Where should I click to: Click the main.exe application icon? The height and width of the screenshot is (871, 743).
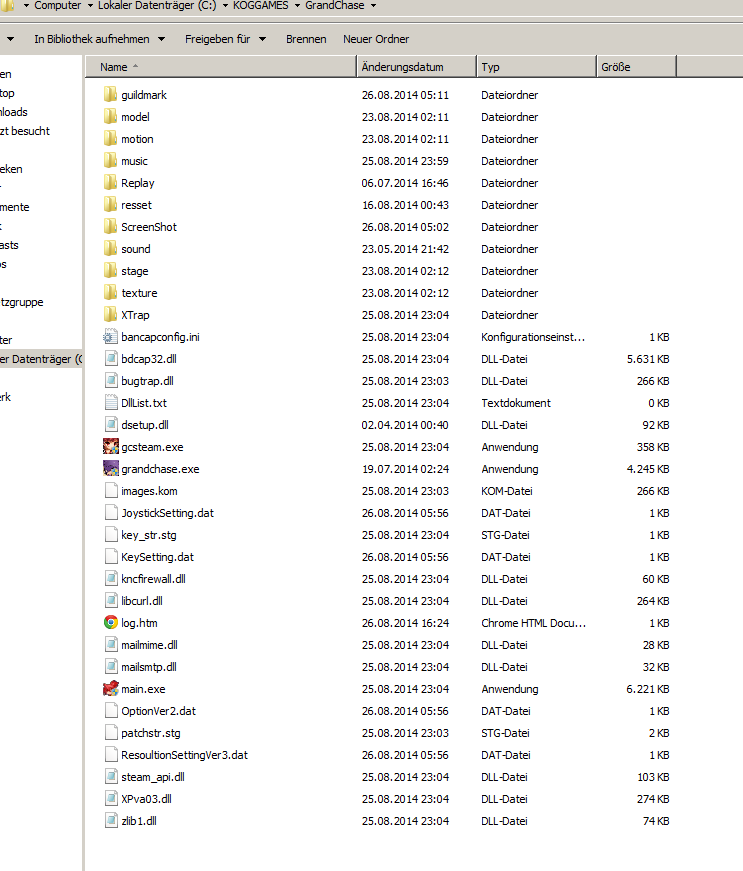pos(111,689)
